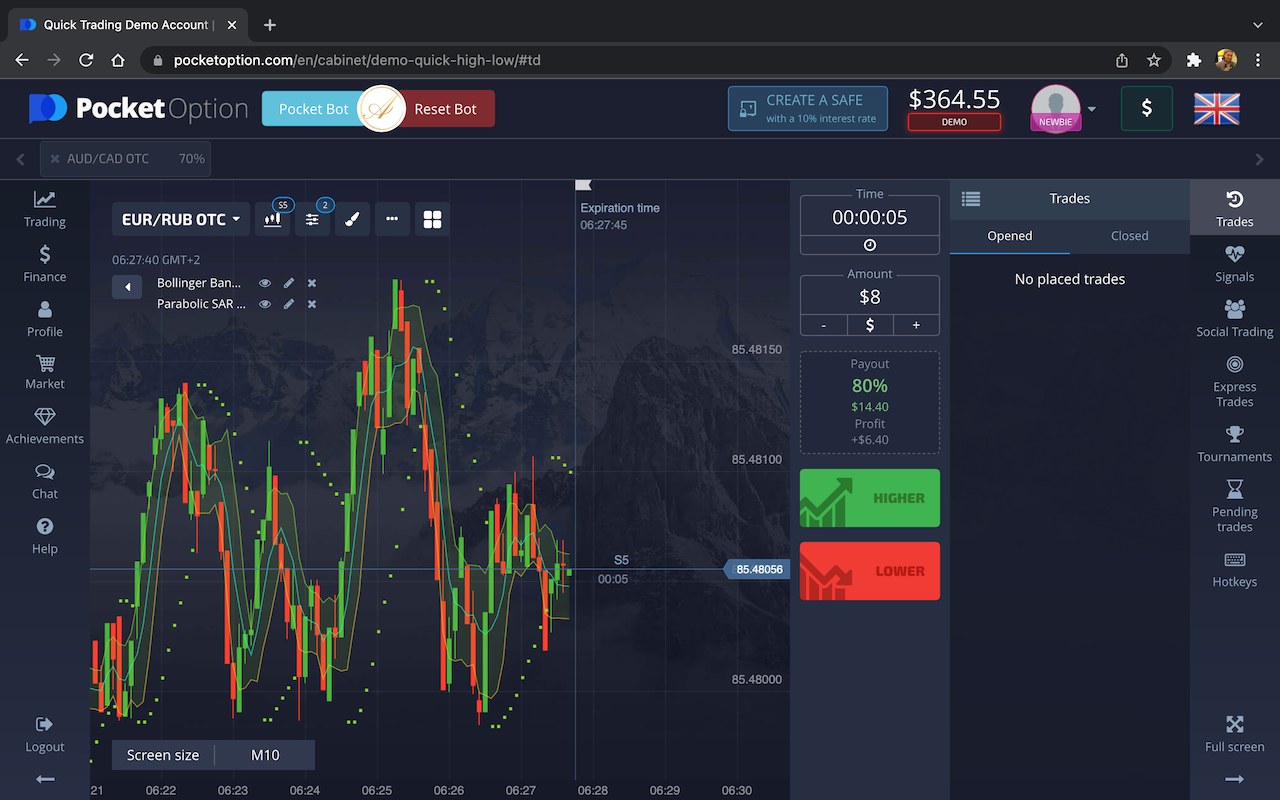Open the Market shopping cart
The image size is (1280, 800).
tap(44, 371)
